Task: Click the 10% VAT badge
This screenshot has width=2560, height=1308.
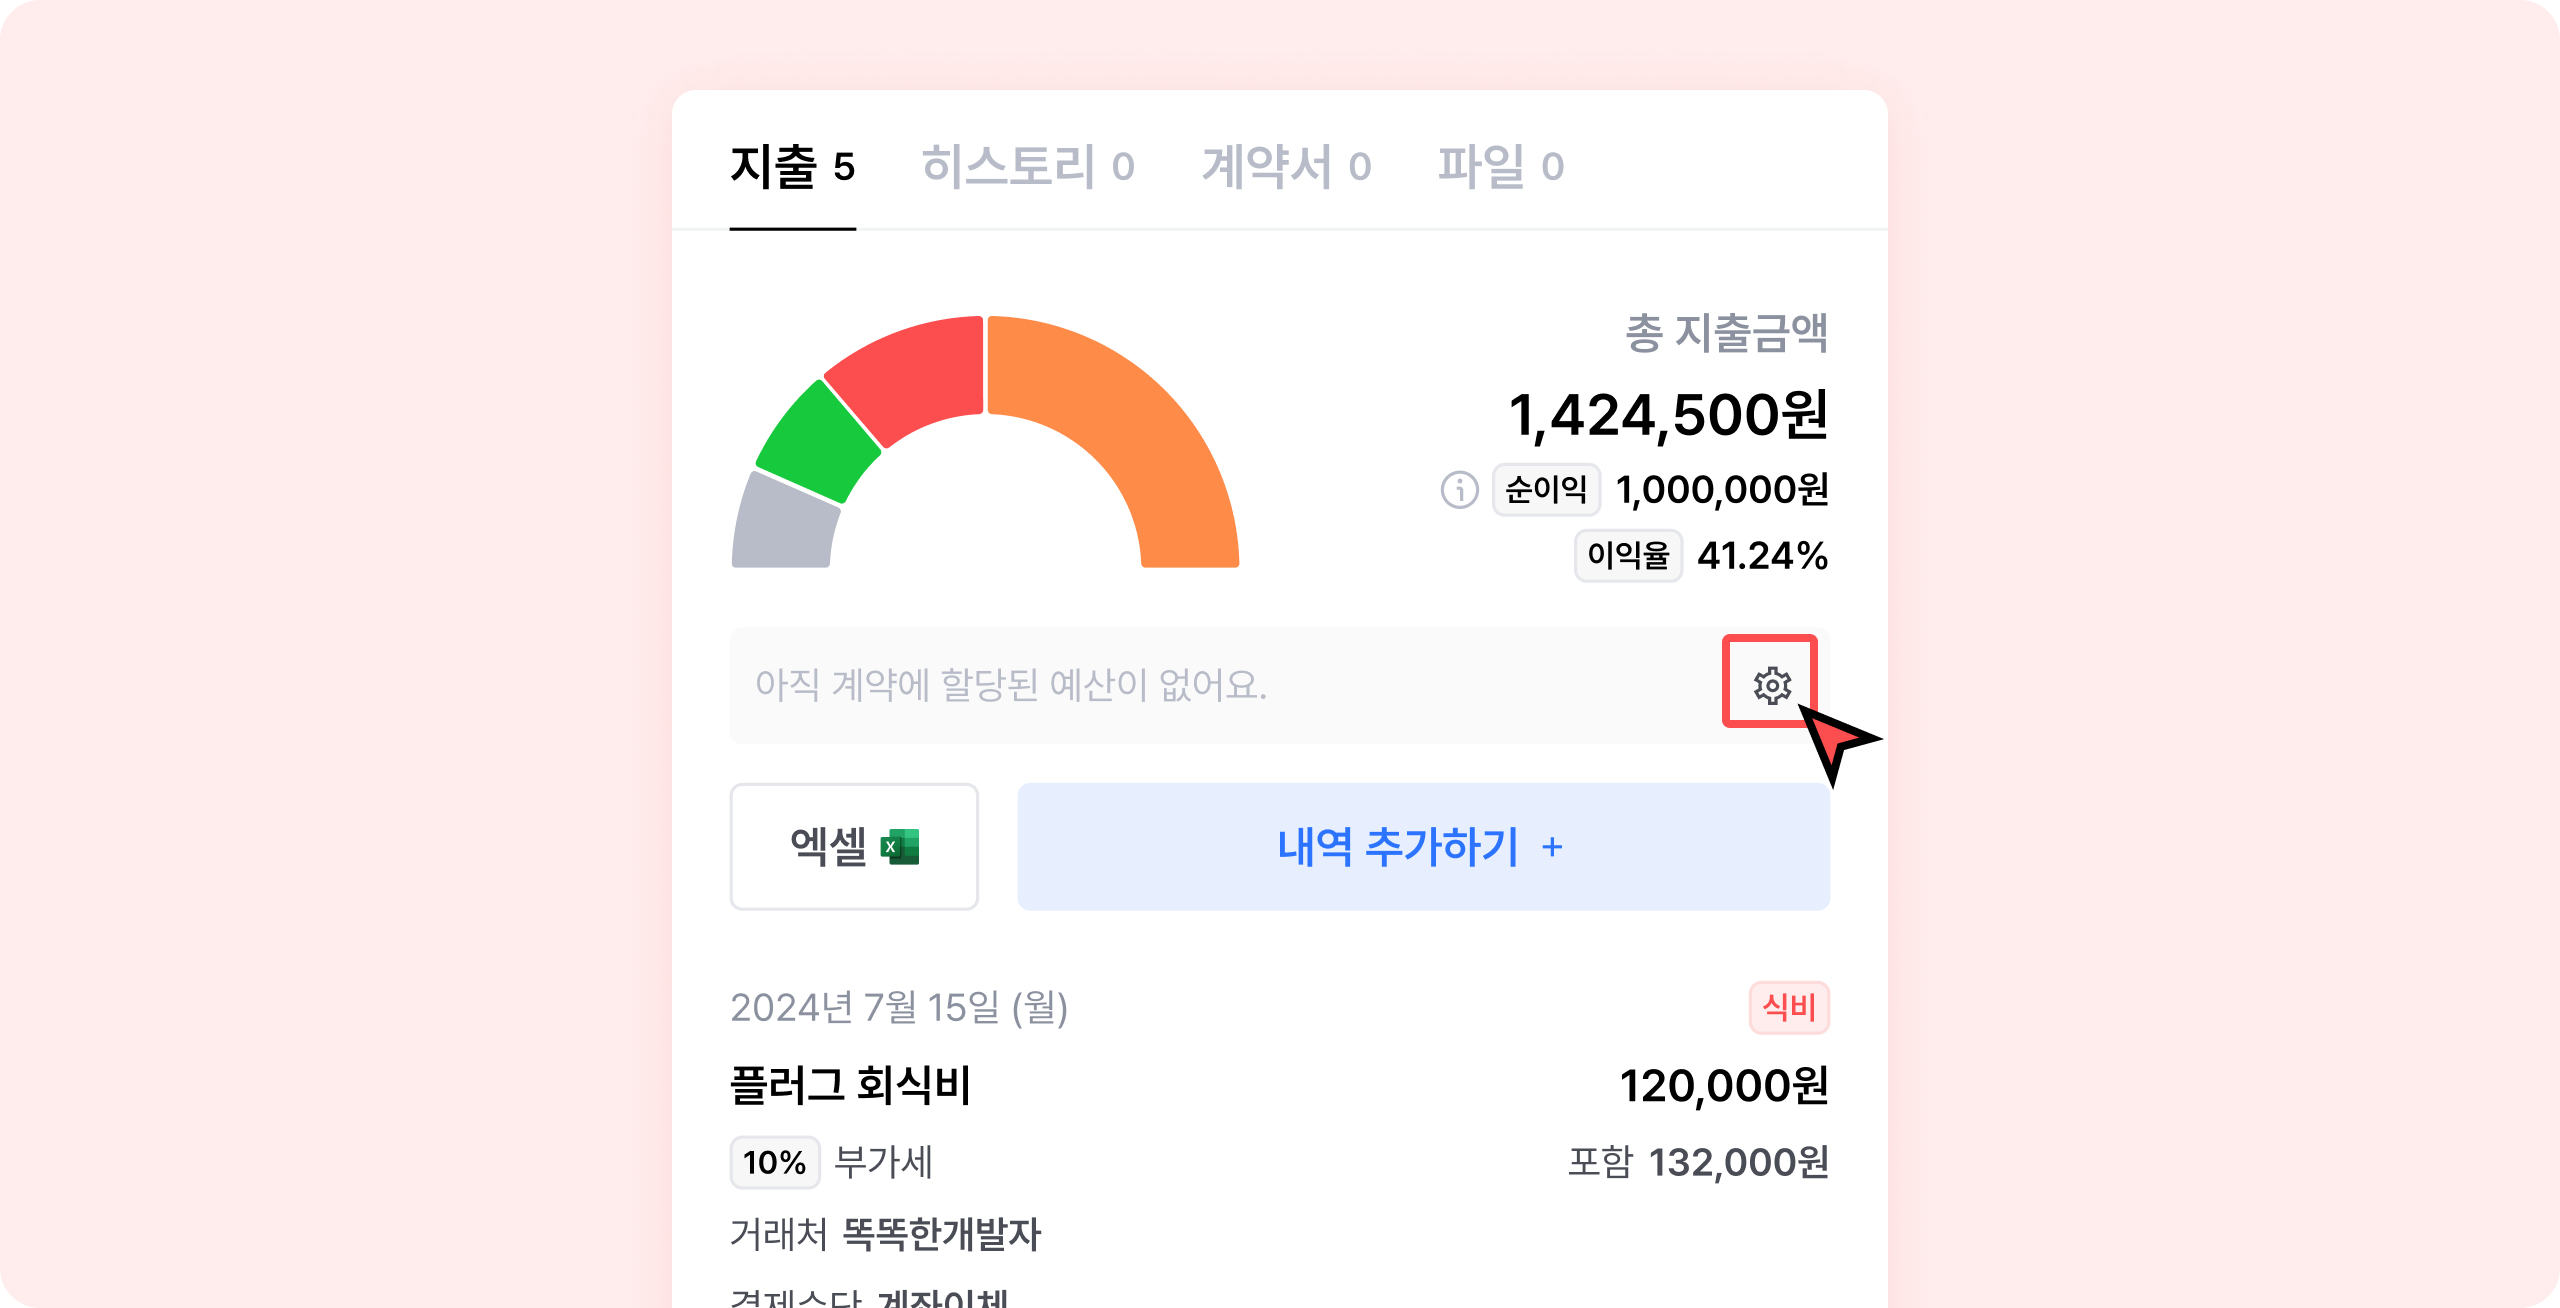Action: 774,1162
